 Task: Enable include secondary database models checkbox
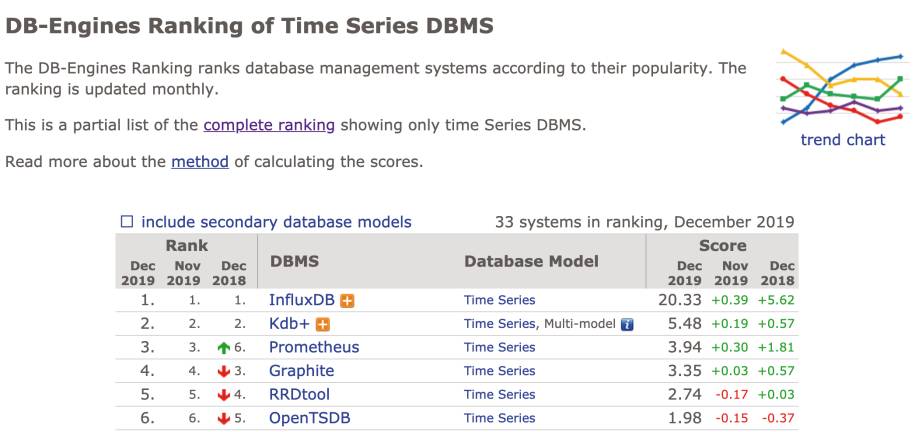(x=127, y=222)
